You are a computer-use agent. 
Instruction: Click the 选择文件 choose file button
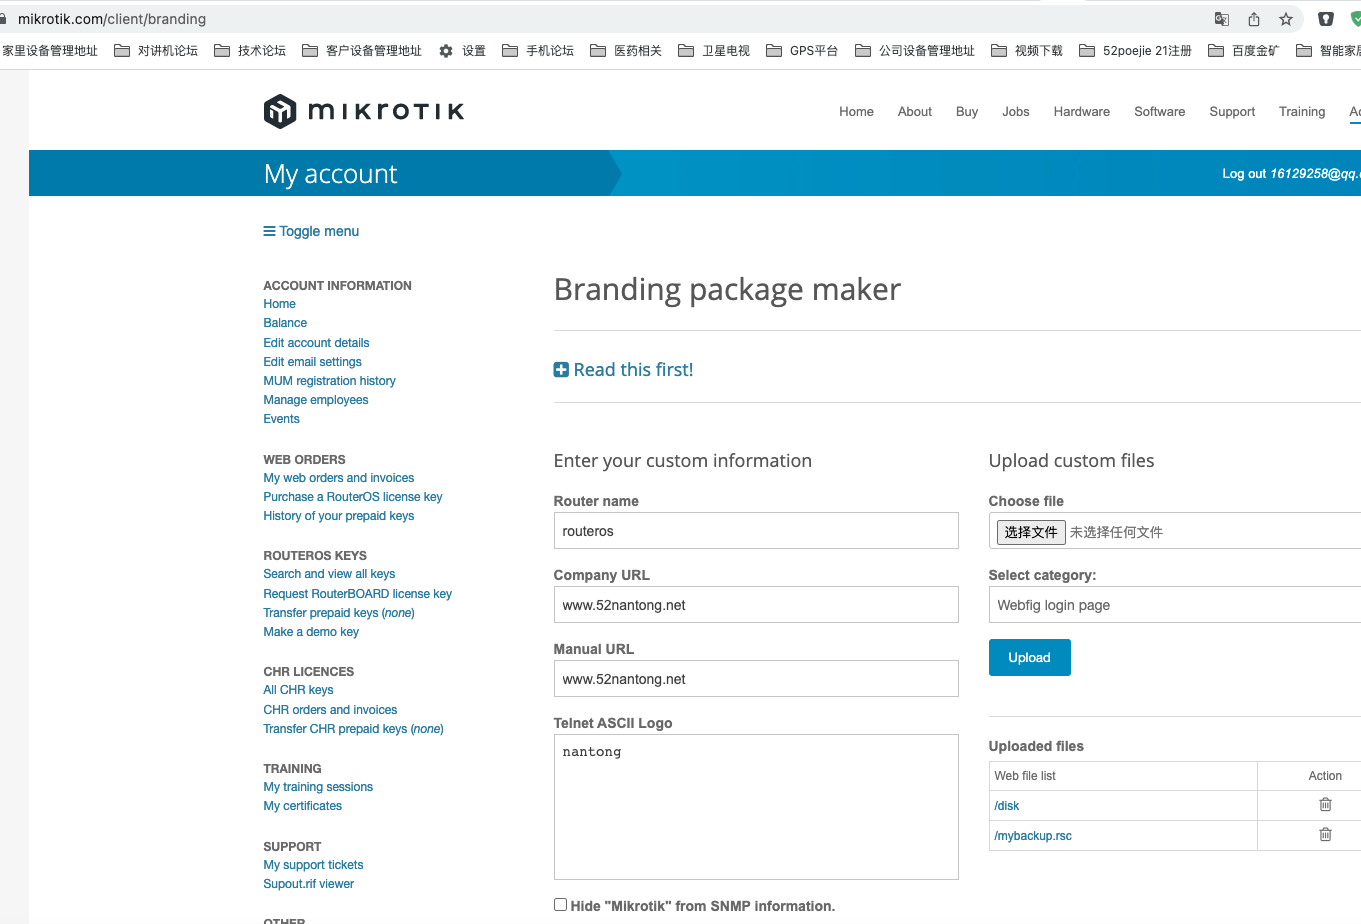1031,532
